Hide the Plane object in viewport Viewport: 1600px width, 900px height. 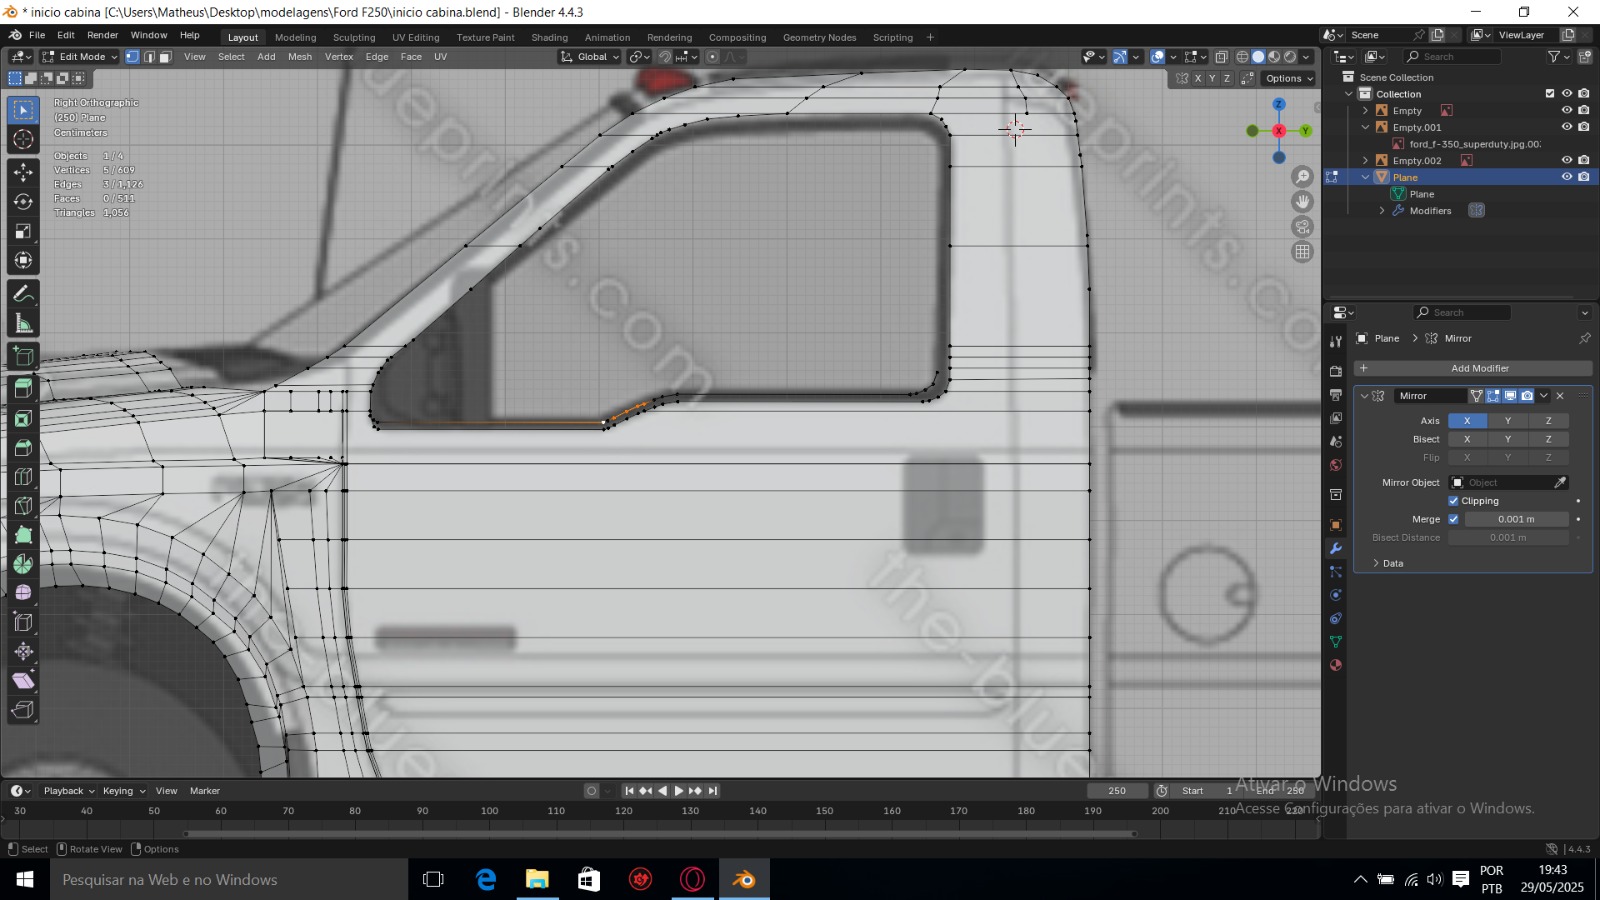tap(1567, 177)
